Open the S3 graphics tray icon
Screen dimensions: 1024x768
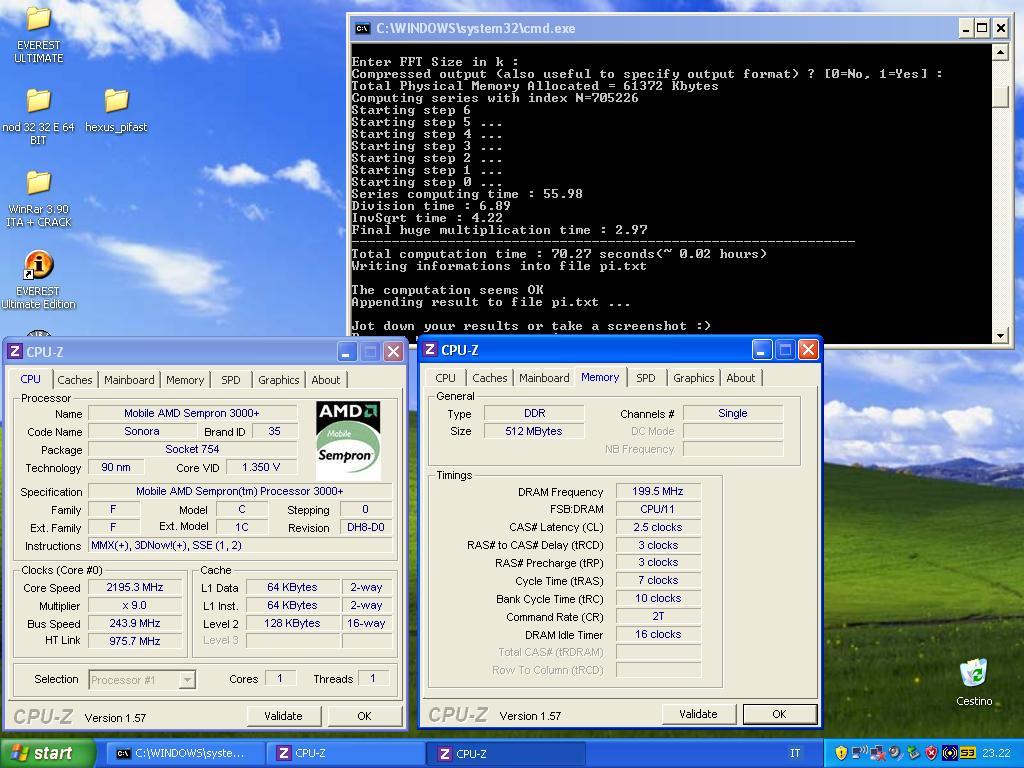968,753
